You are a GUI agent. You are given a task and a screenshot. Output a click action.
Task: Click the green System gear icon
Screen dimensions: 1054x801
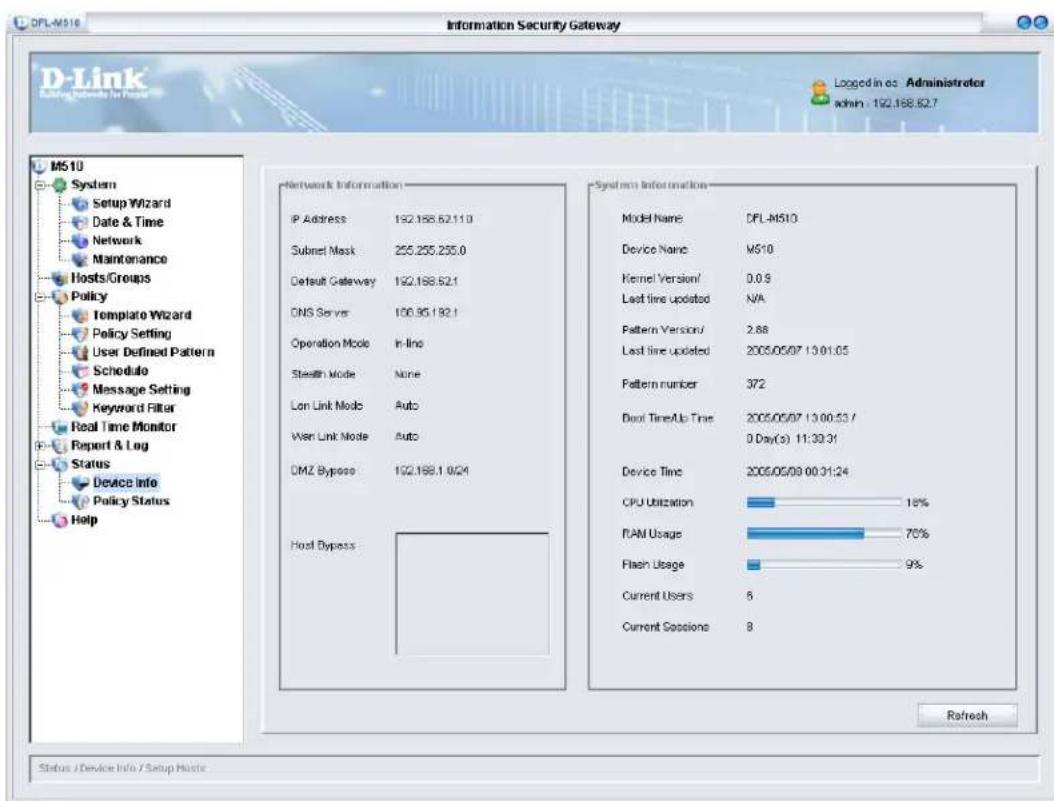[x=60, y=185]
